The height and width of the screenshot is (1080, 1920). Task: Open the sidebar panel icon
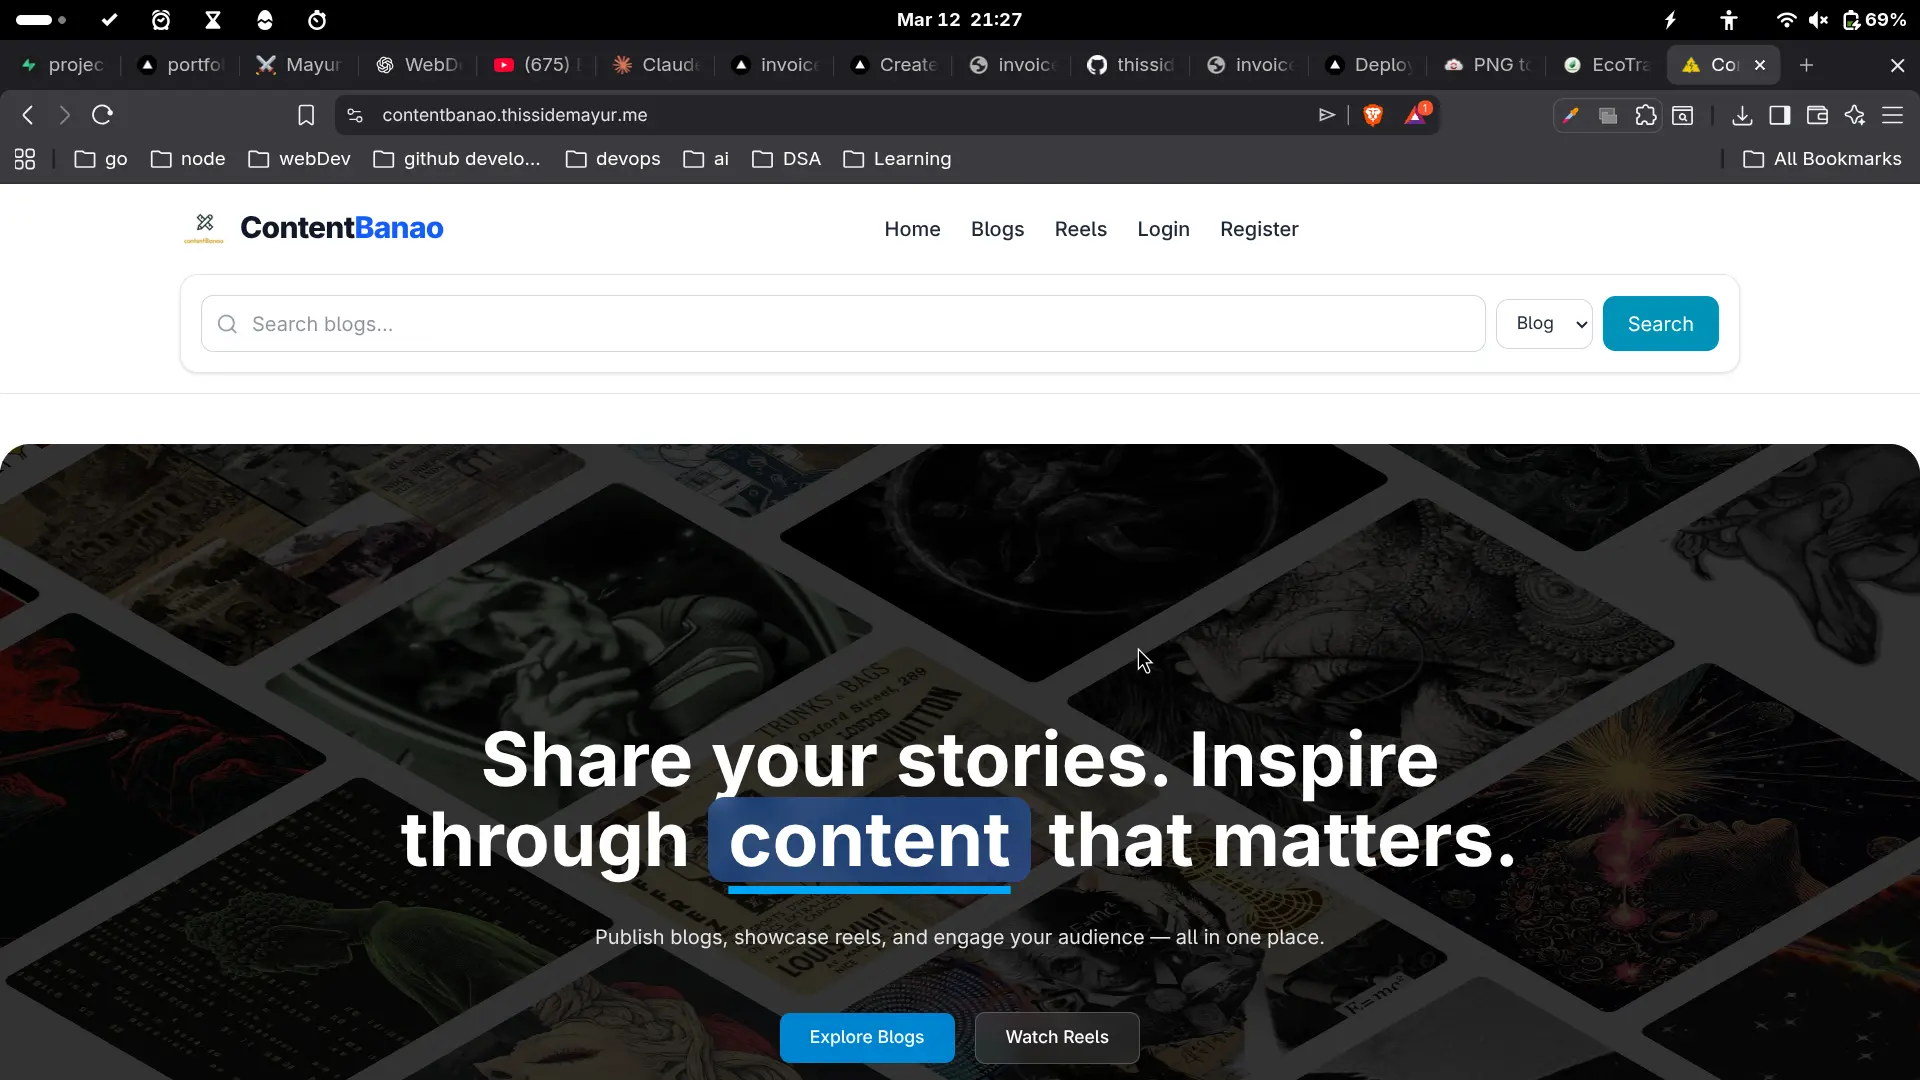click(1780, 115)
